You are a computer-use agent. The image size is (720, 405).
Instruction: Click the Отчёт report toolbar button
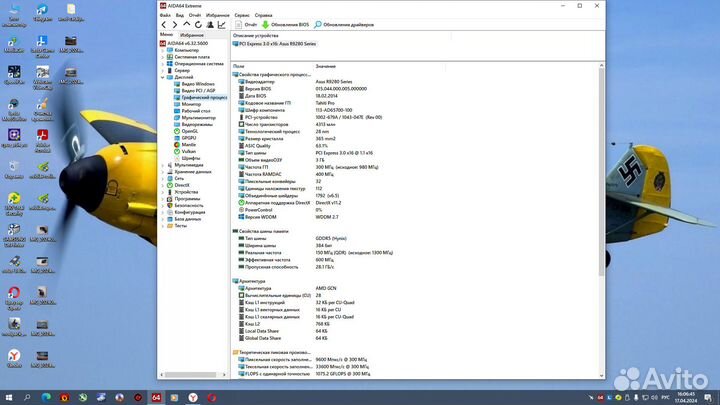246,25
